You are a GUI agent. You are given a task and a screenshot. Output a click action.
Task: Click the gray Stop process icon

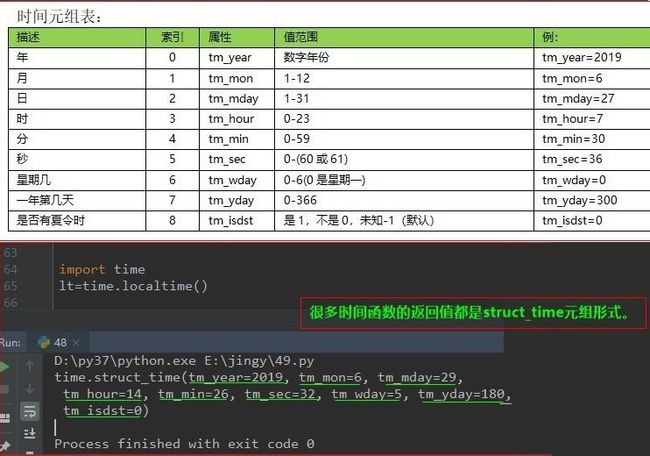coord(4,389)
